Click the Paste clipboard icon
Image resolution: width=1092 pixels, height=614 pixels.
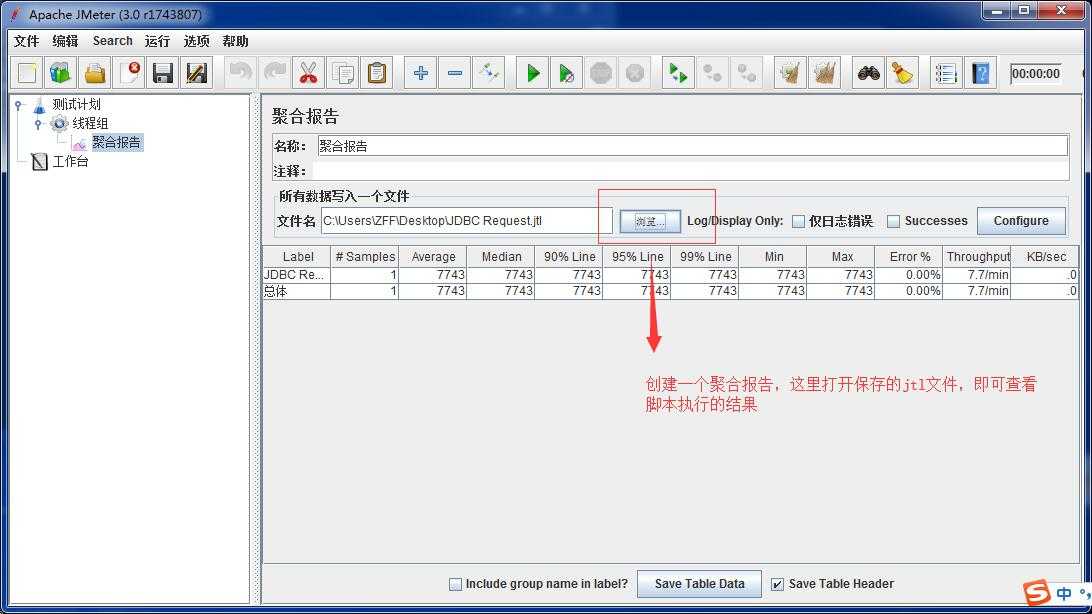(377, 72)
